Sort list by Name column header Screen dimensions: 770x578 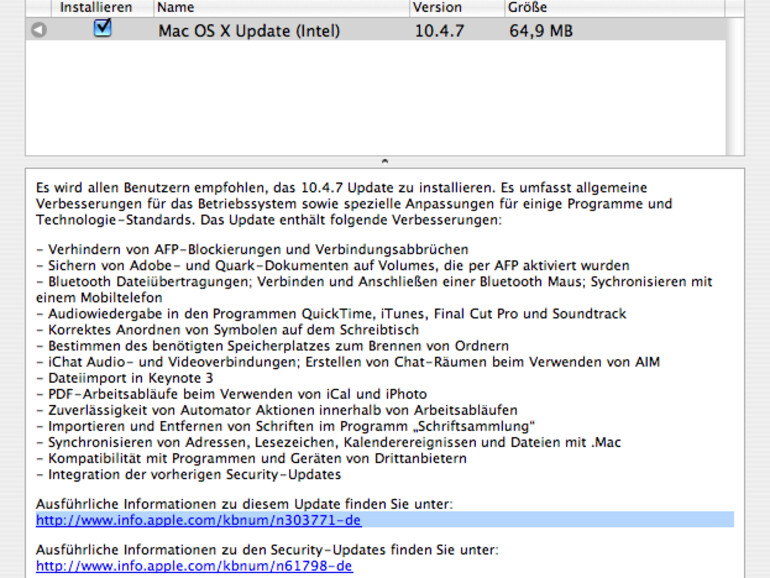click(x=278, y=8)
